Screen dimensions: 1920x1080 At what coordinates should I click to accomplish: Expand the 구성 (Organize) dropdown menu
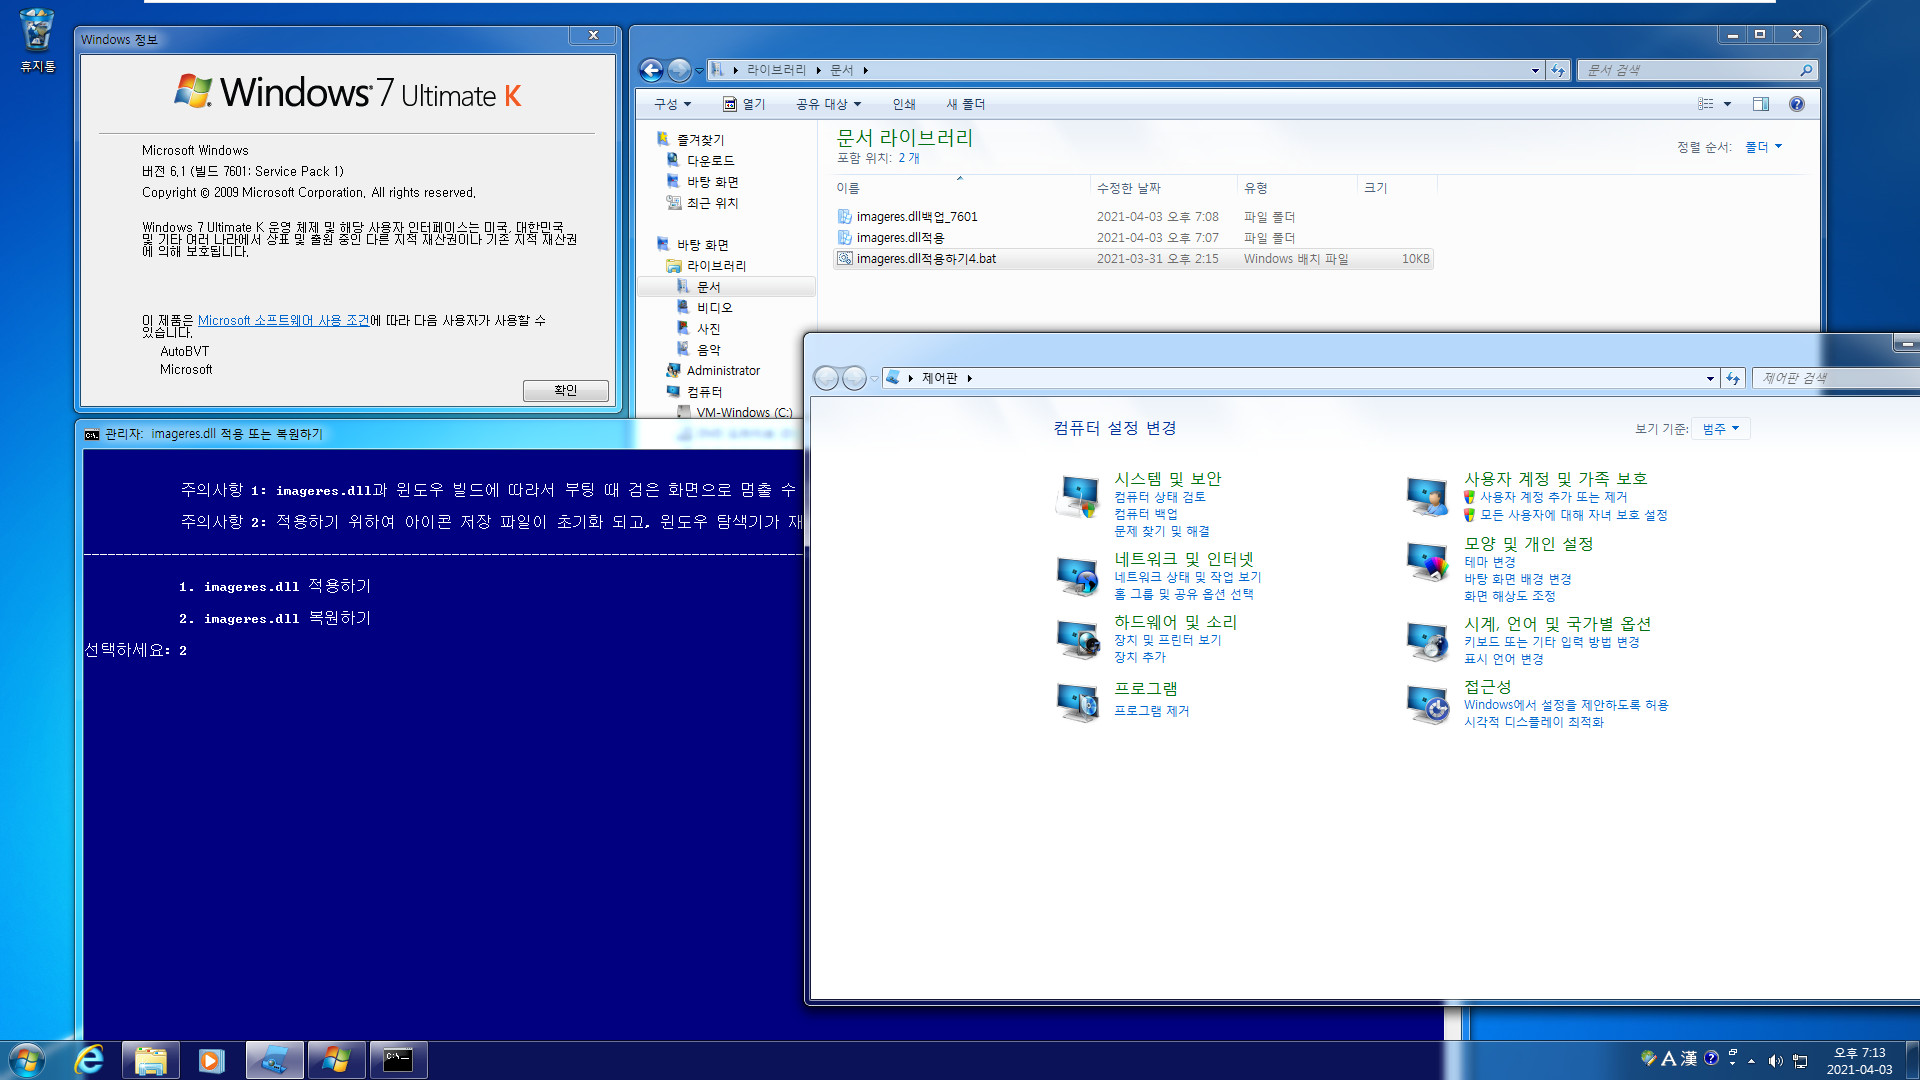(x=672, y=104)
